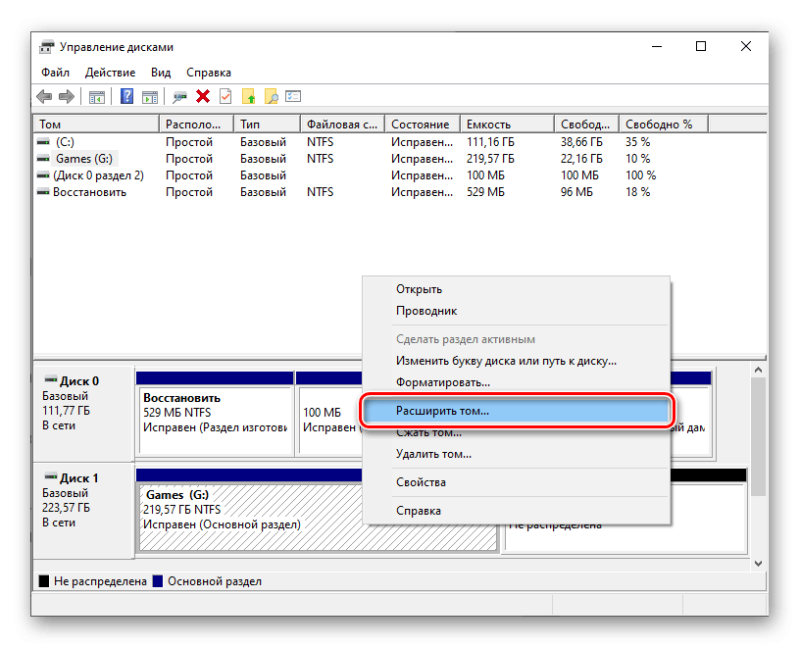Click the red X delete icon
This screenshot has width=800, height=648.
(203, 96)
